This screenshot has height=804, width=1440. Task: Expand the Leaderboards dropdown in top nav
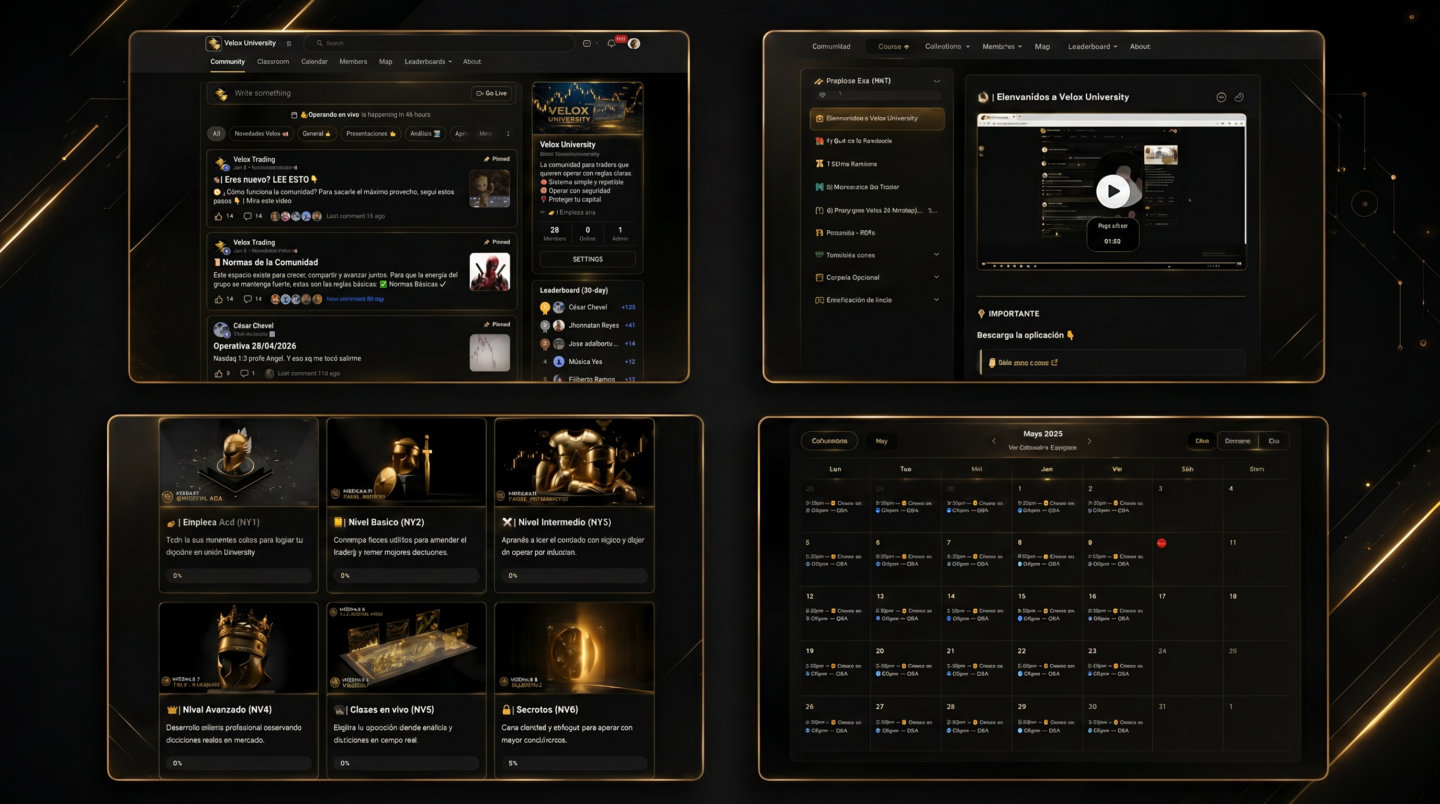(x=428, y=62)
